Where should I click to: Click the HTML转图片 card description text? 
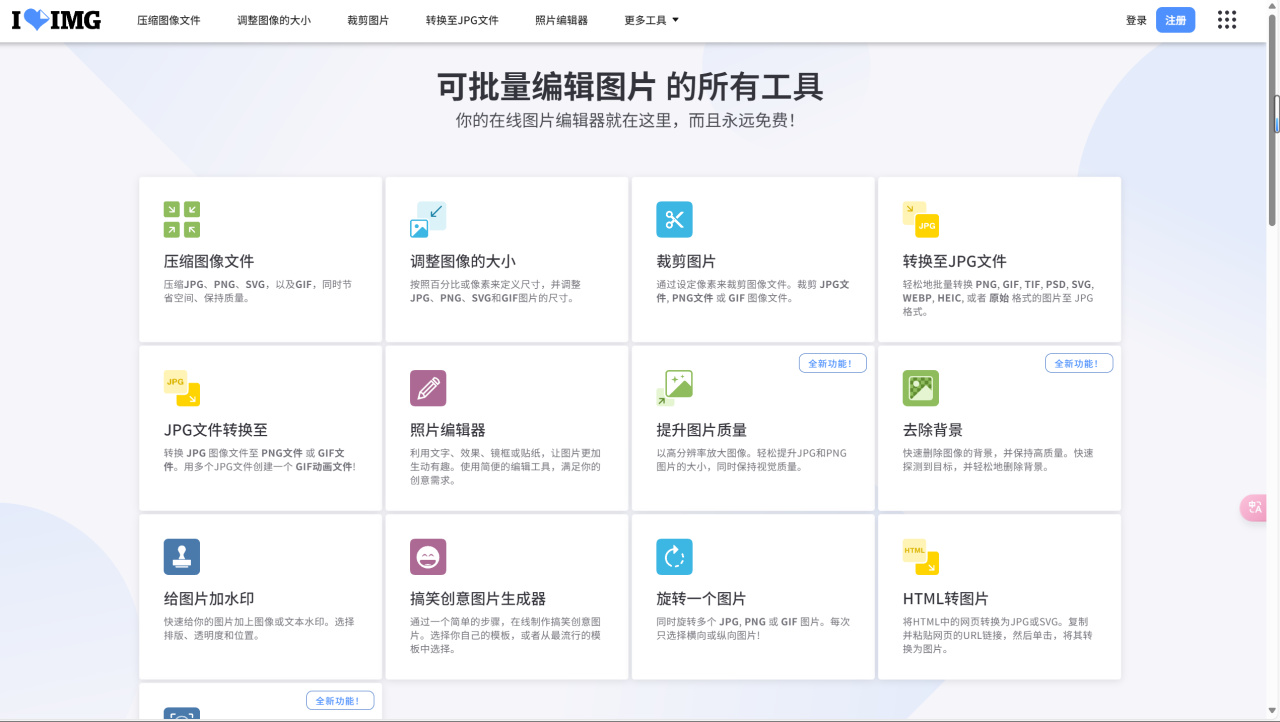(998, 636)
